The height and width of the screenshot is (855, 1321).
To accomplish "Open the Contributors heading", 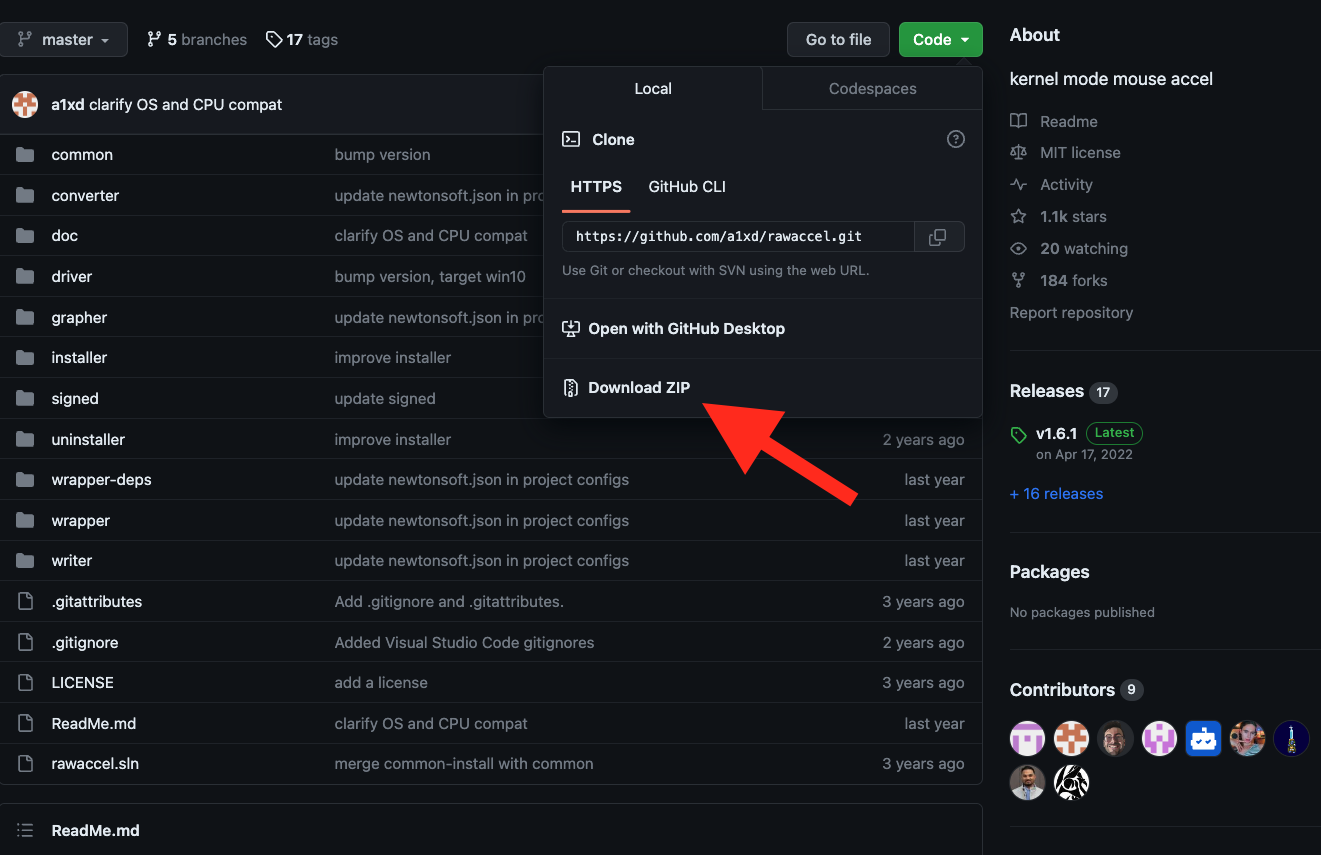I will pos(1062,690).
